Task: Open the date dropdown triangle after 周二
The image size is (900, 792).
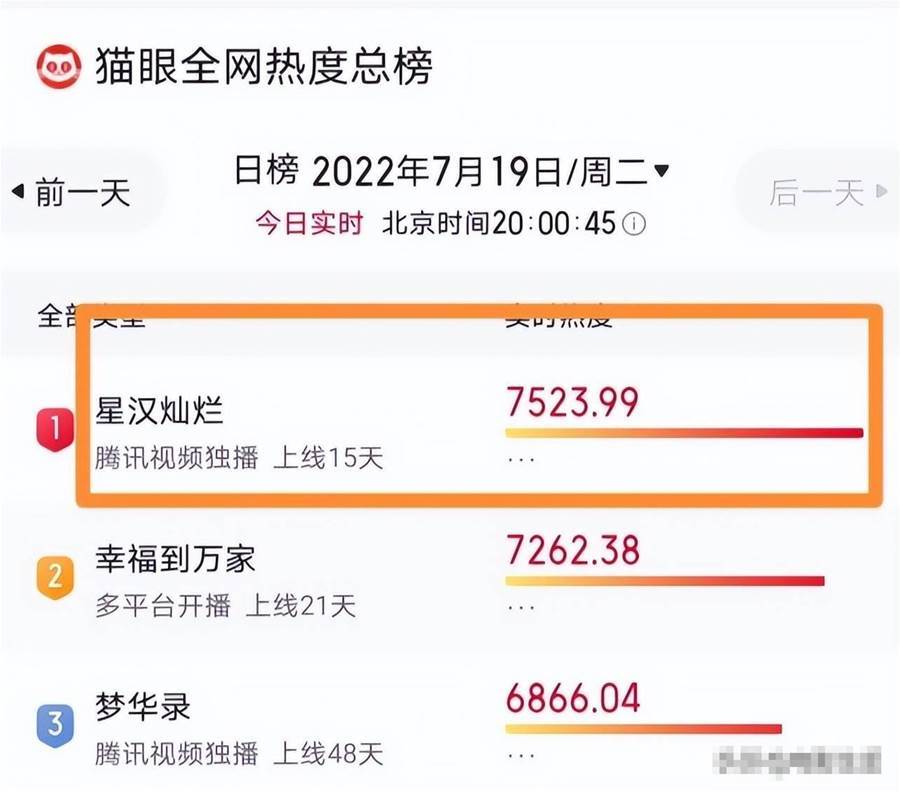Action: point(661,170)
